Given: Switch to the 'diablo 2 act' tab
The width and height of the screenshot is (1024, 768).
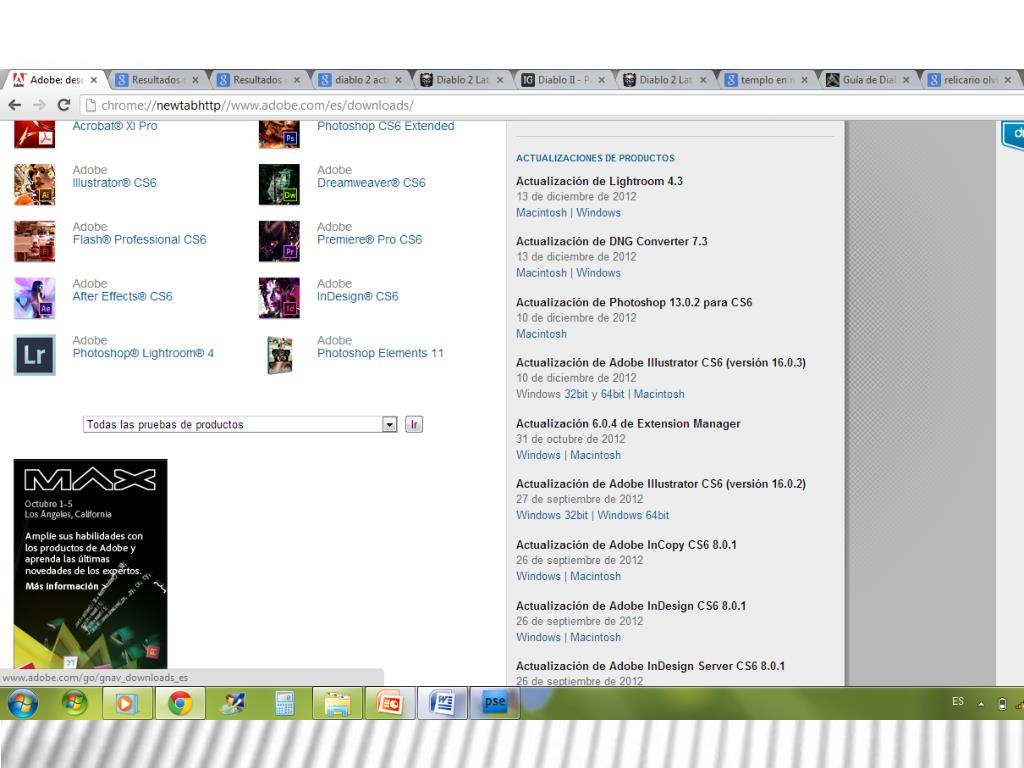Looking at the screenshot, I should pos(360,80).
